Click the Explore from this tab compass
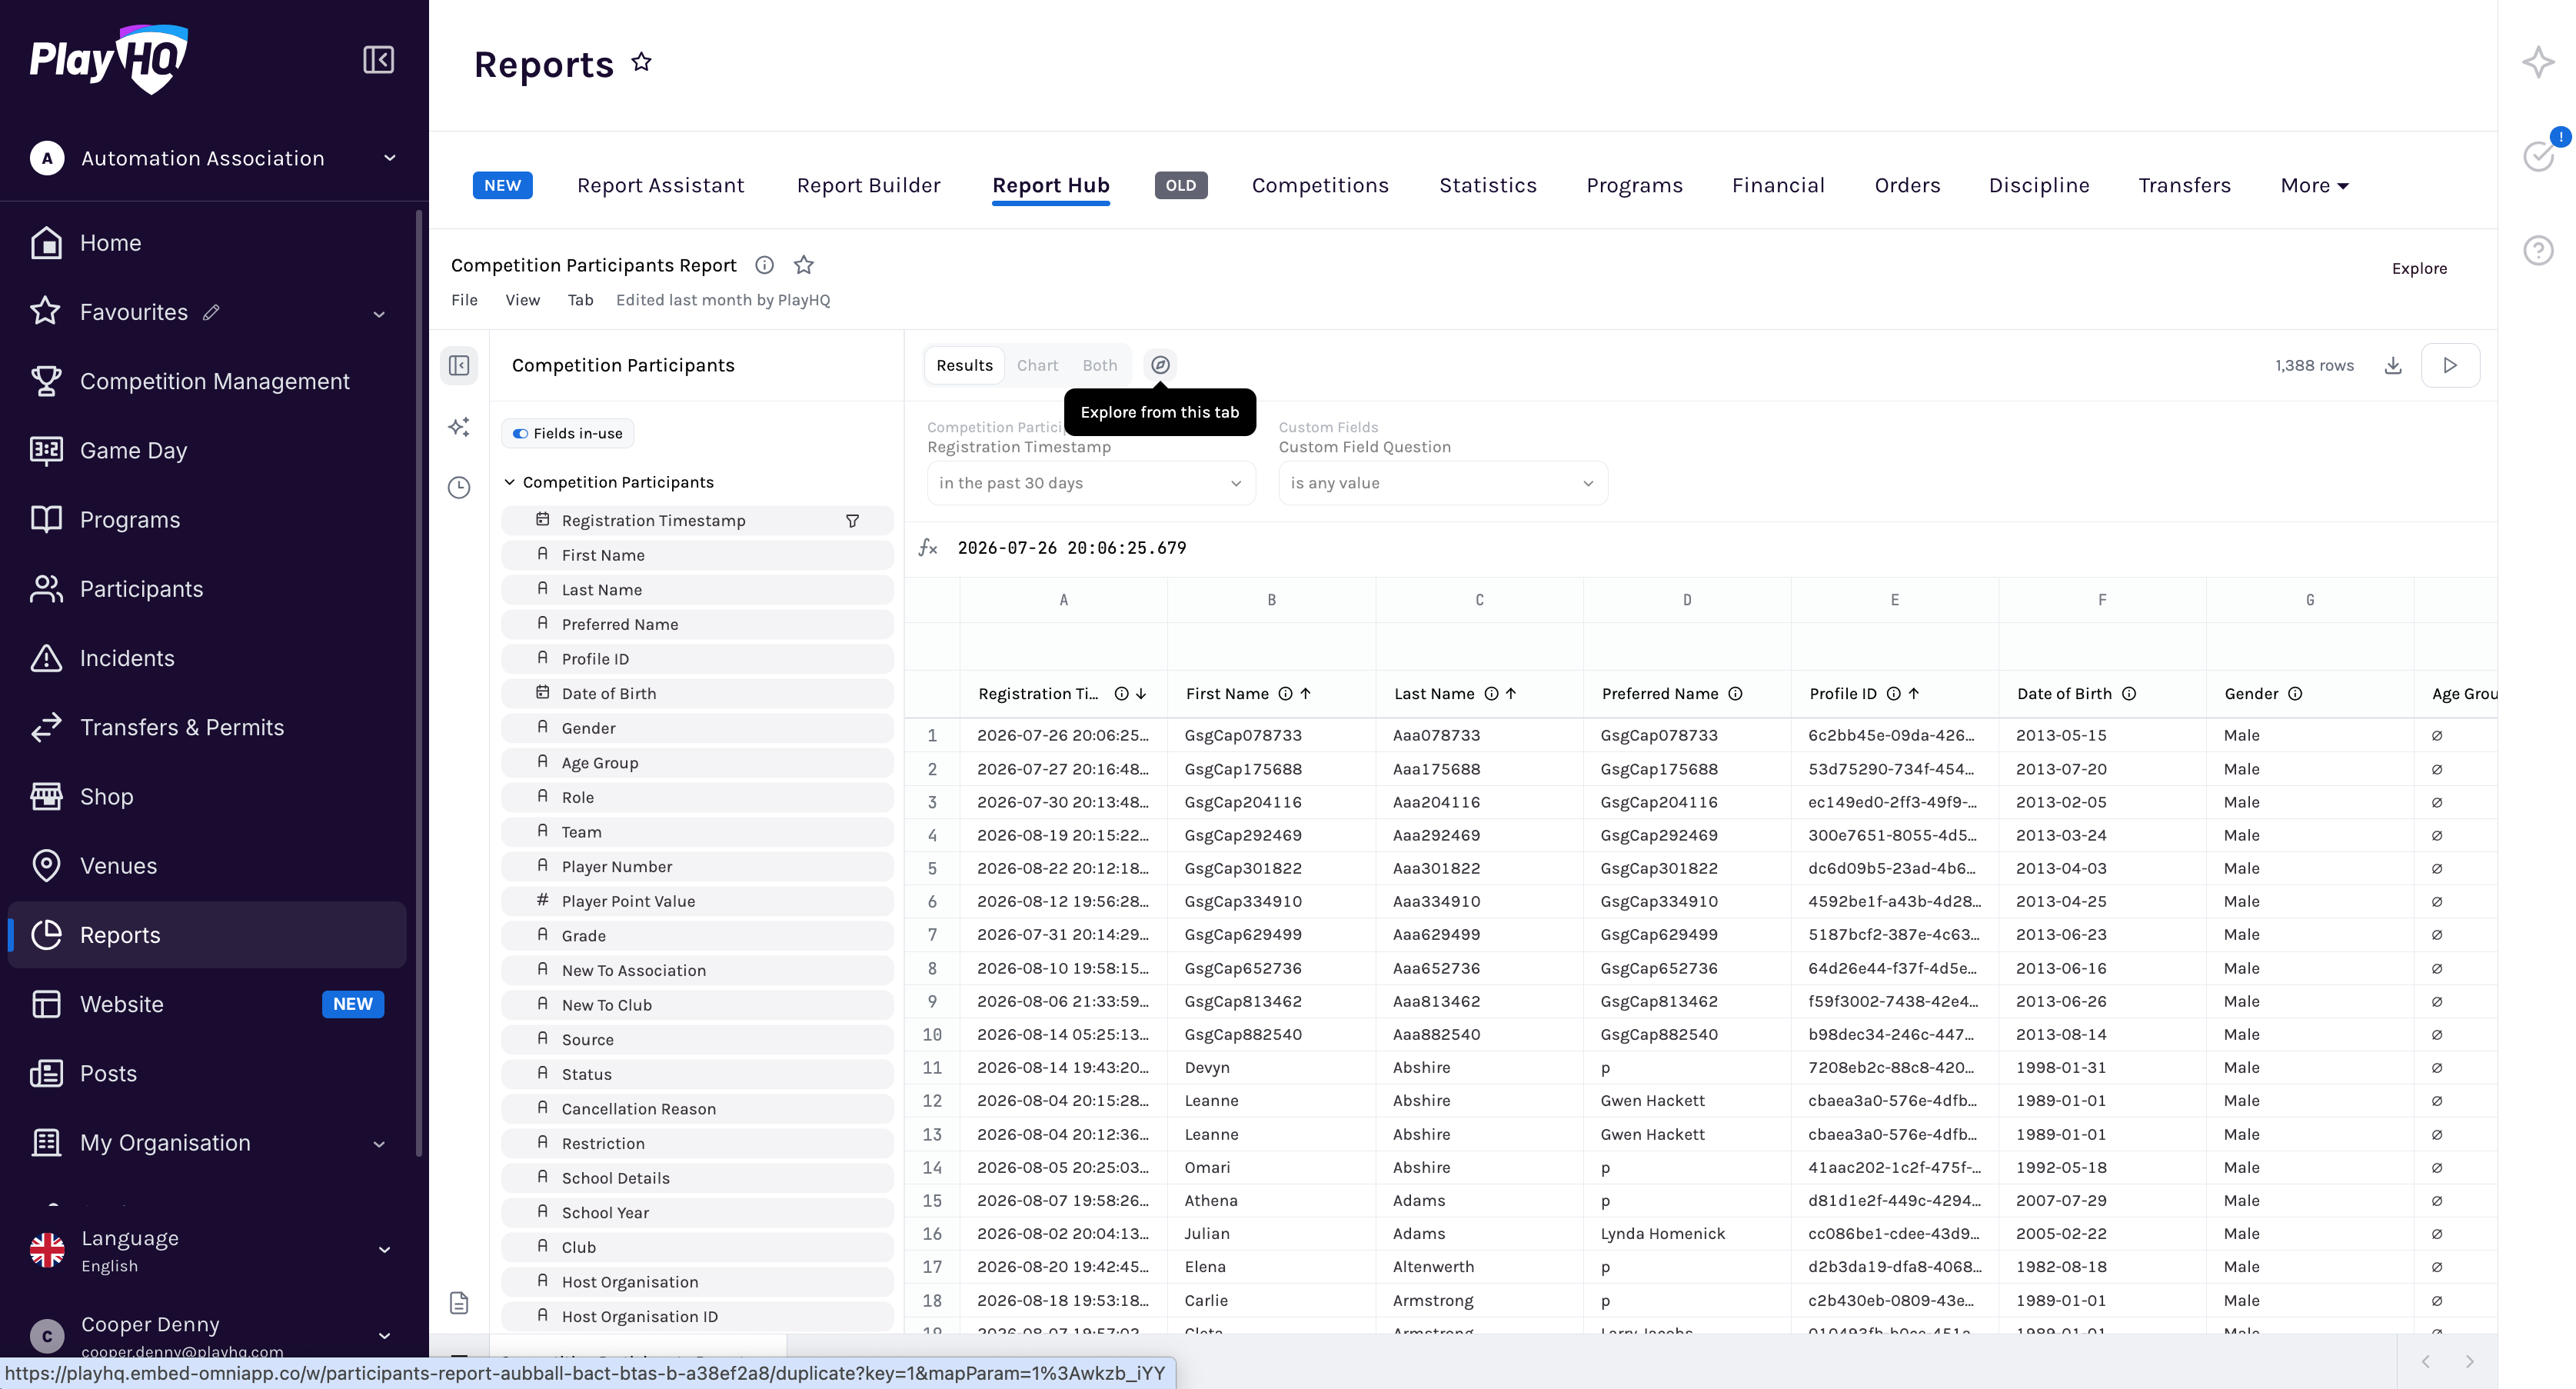The height and width of the screenshot is (1389, 2576). pyautogui.click(x=1160, y=365)
